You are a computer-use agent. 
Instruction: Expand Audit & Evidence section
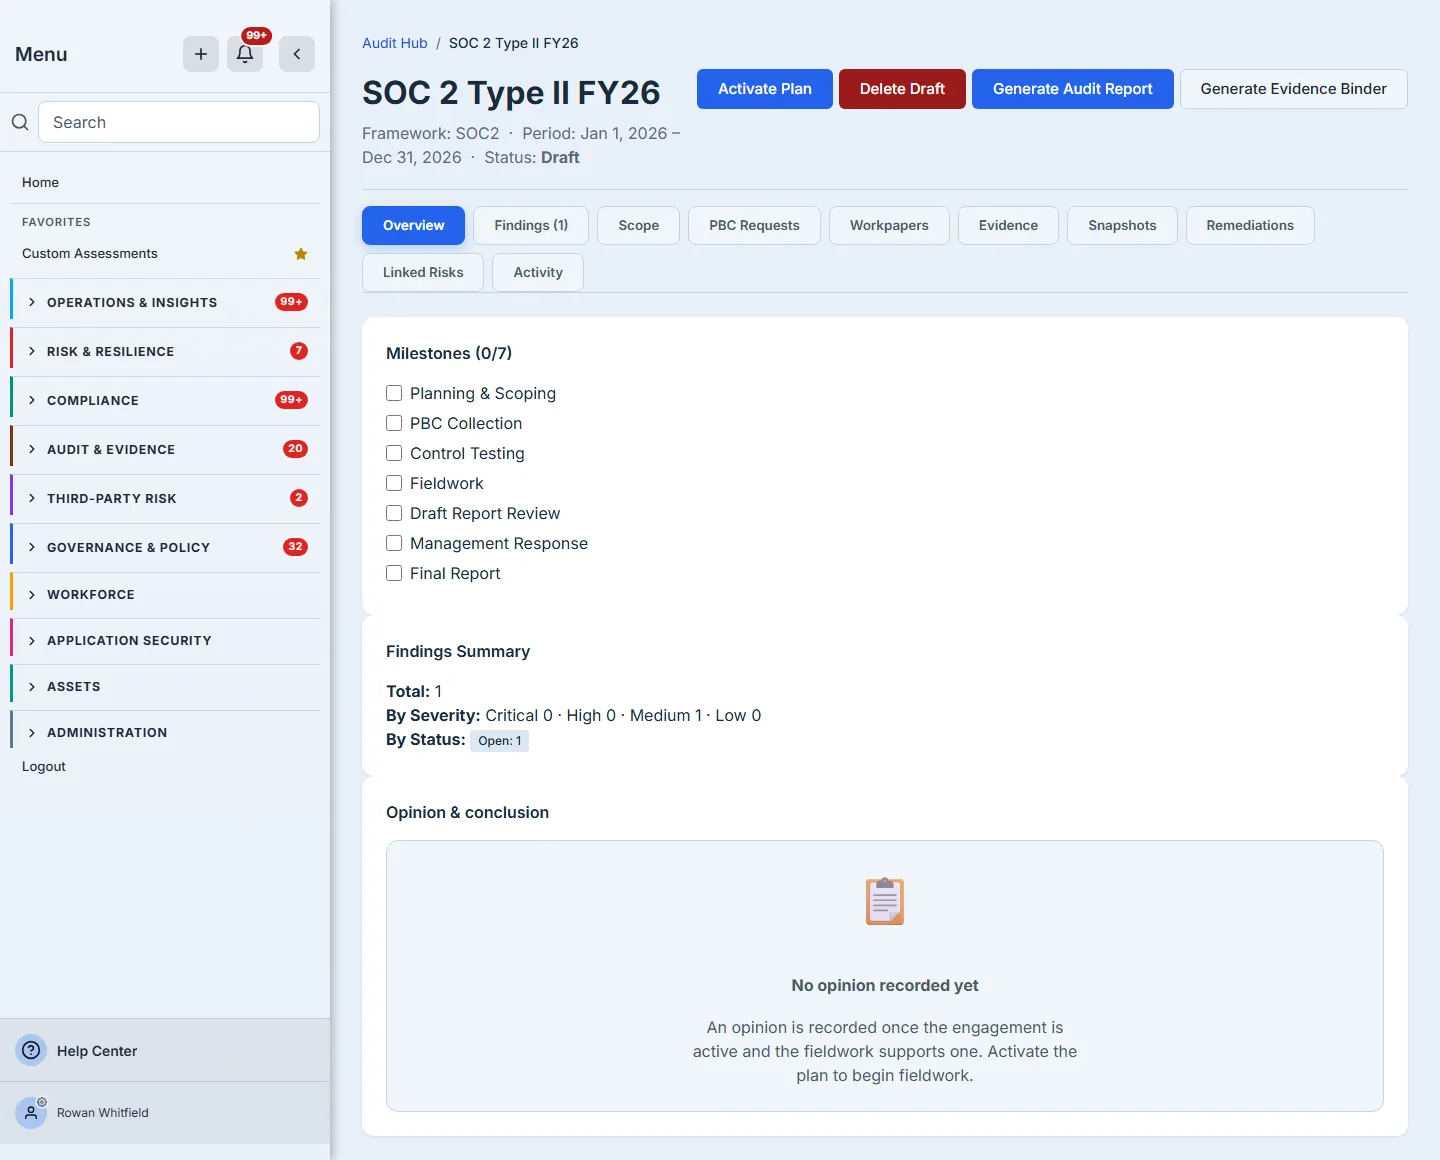[165, 449]
